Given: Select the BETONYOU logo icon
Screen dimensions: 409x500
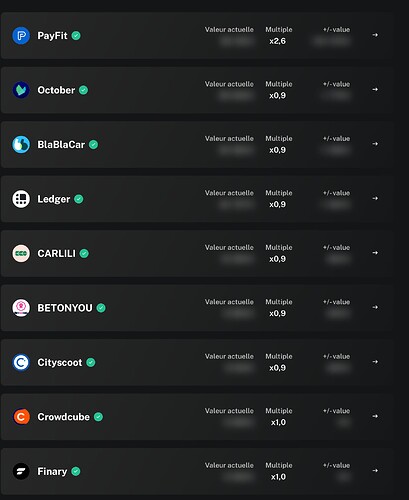Looking at the screenshot, I should pos(21,308).
